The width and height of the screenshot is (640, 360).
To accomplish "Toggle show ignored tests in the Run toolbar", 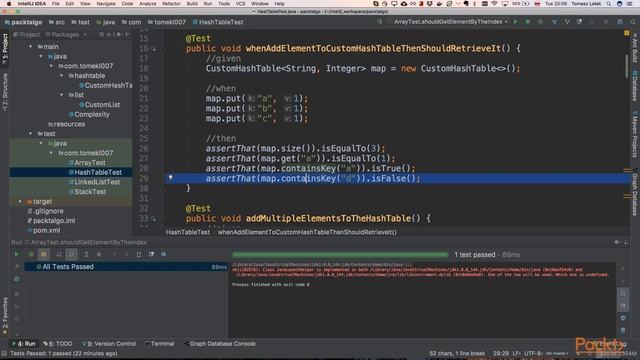I will [44, 254].
